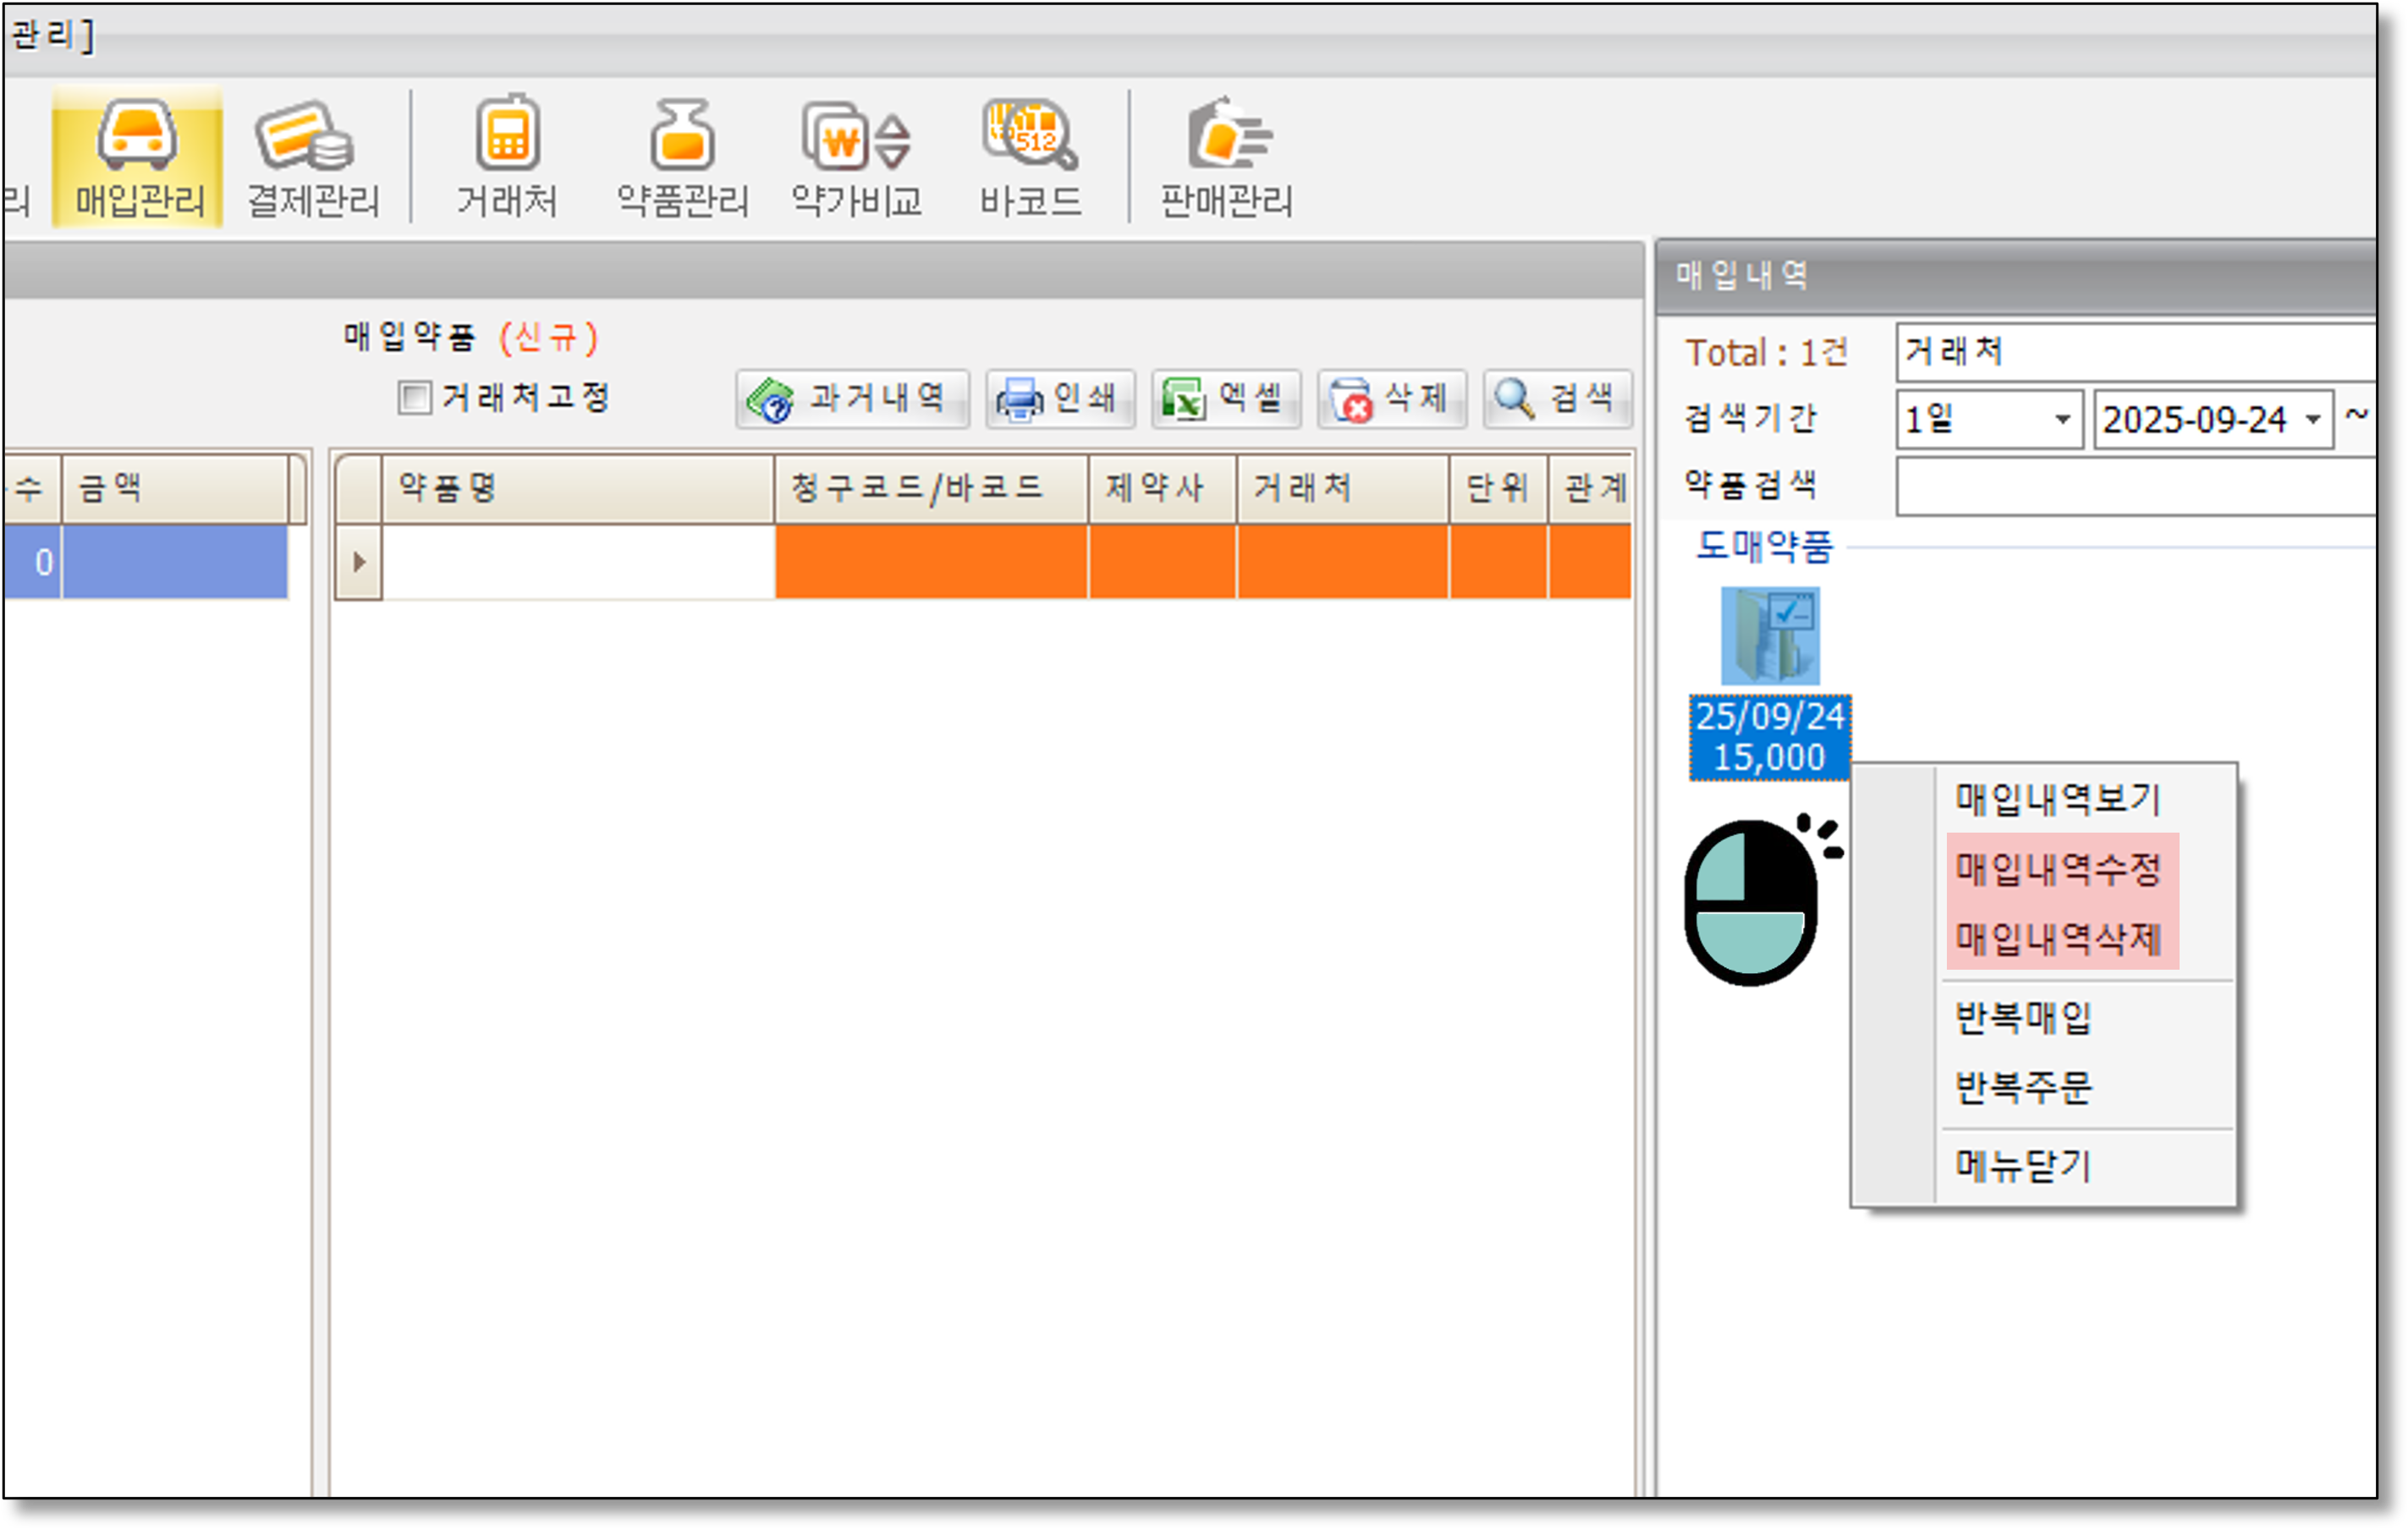
Task: Export using the 엑셀 button
Action: [x=1225, y=399]
